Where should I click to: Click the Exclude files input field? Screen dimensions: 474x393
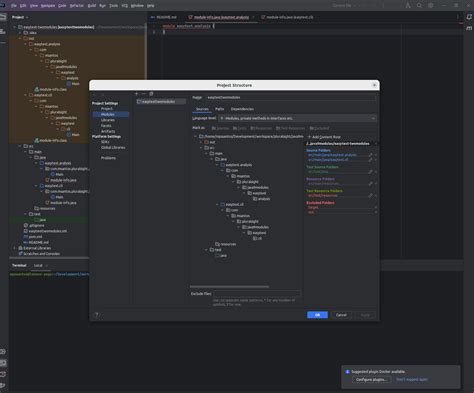(x=257, y=294)
